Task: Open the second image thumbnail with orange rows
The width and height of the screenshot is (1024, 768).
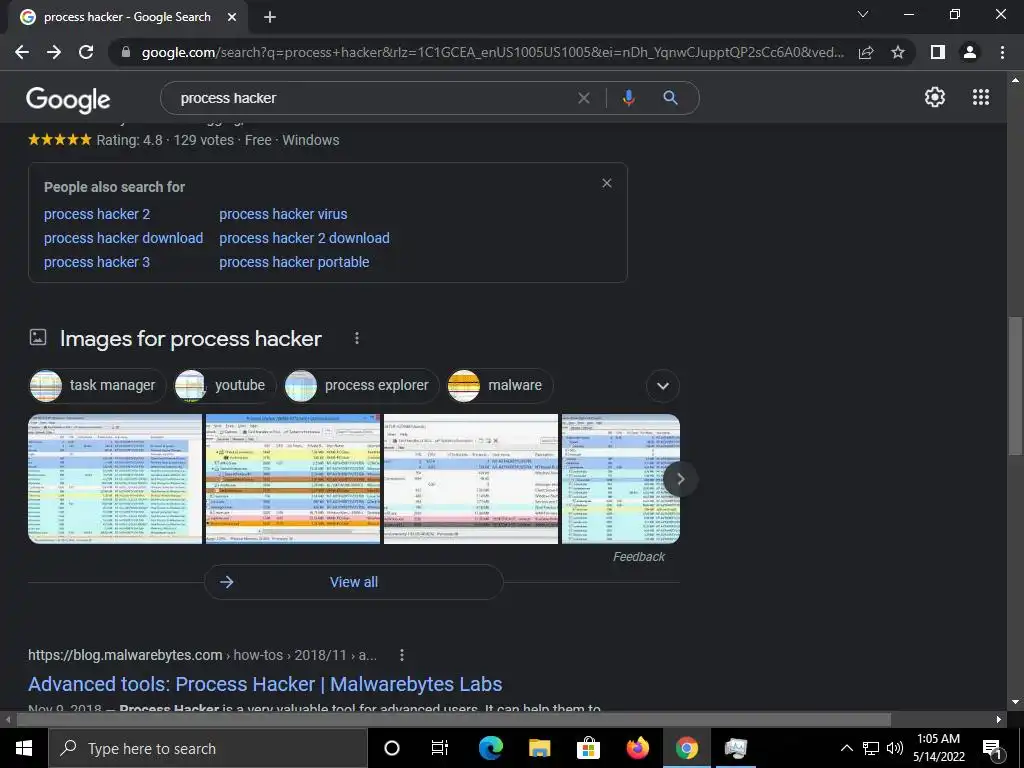Action: 293,479
